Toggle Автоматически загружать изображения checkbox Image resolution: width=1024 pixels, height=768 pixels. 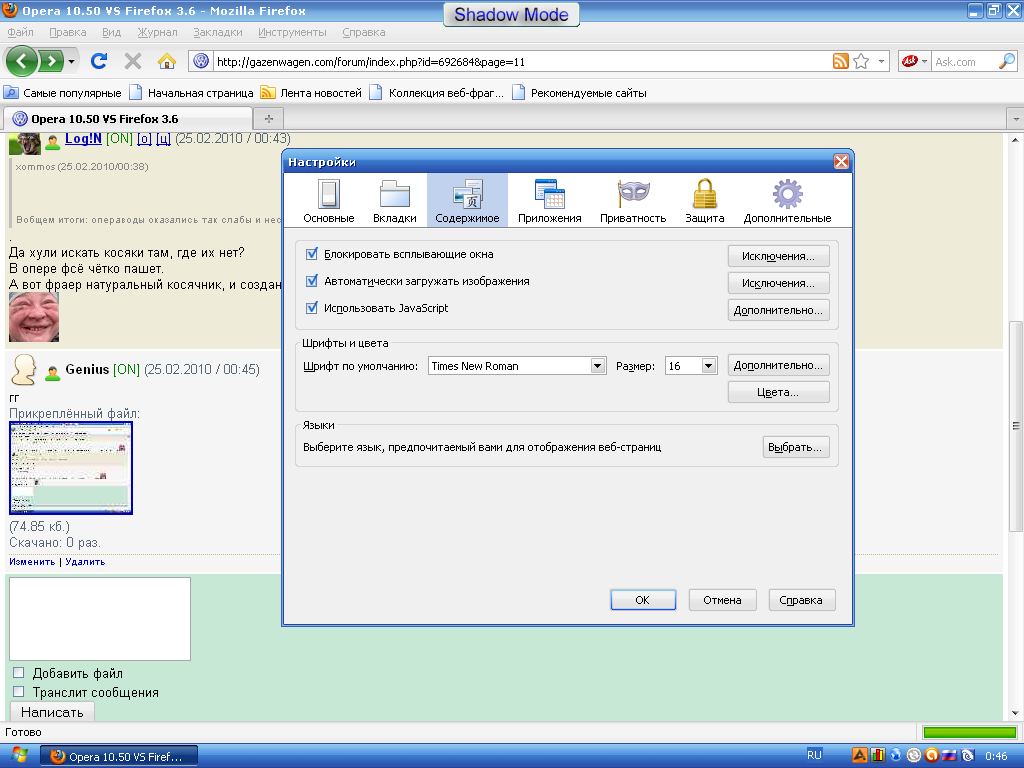click(x=312, y=281)
